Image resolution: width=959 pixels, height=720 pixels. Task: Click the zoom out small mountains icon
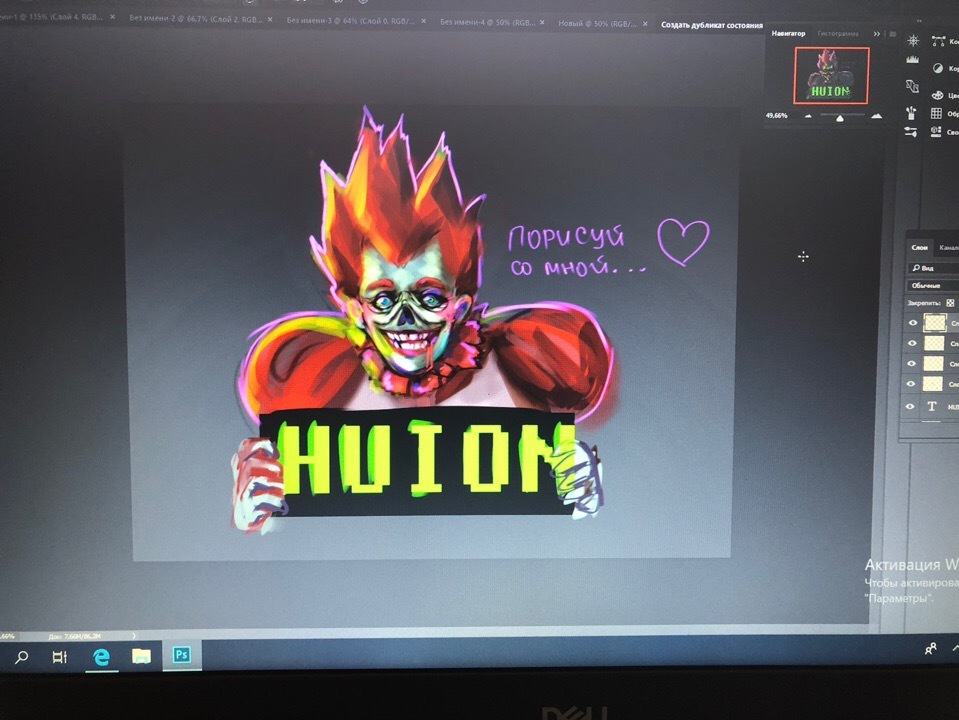[808, 116]
